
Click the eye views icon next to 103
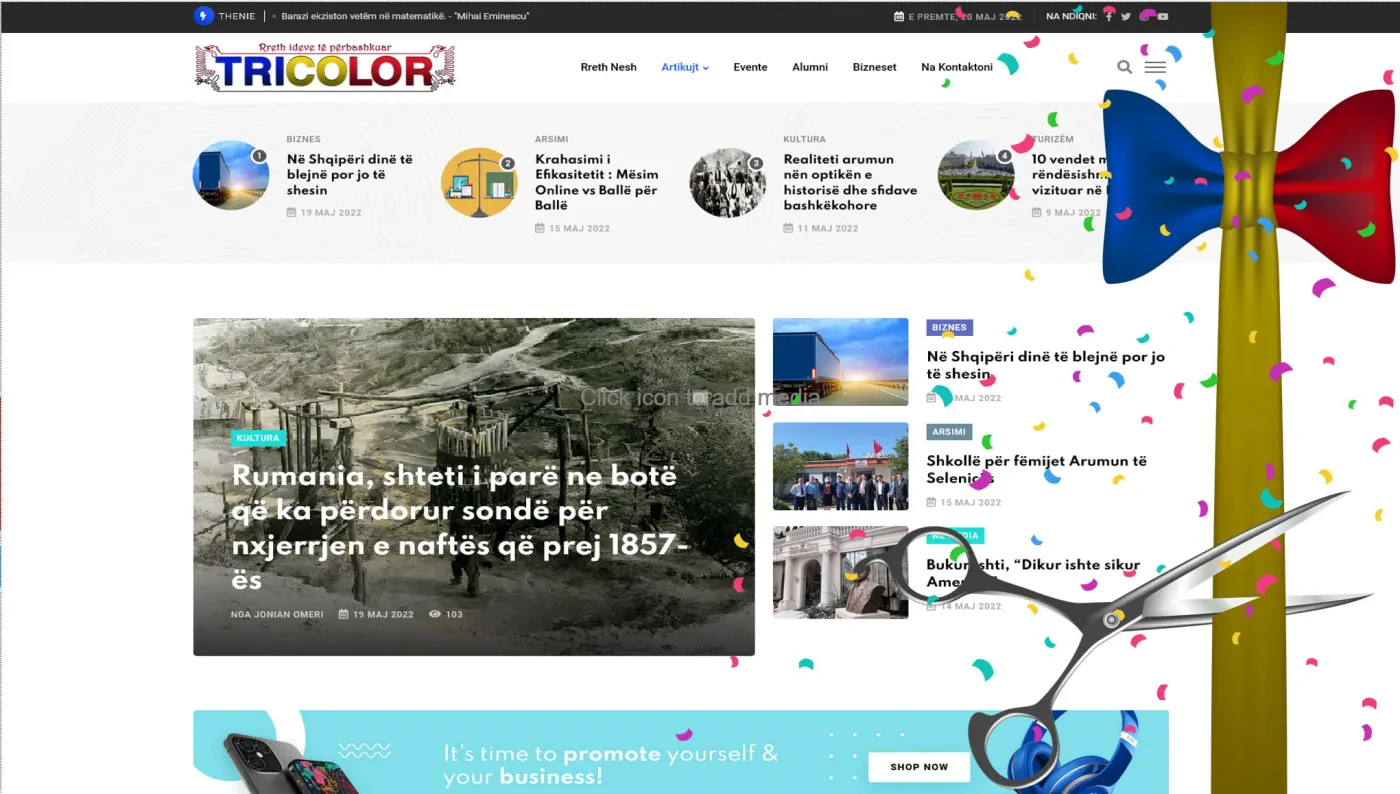point(435,614)
